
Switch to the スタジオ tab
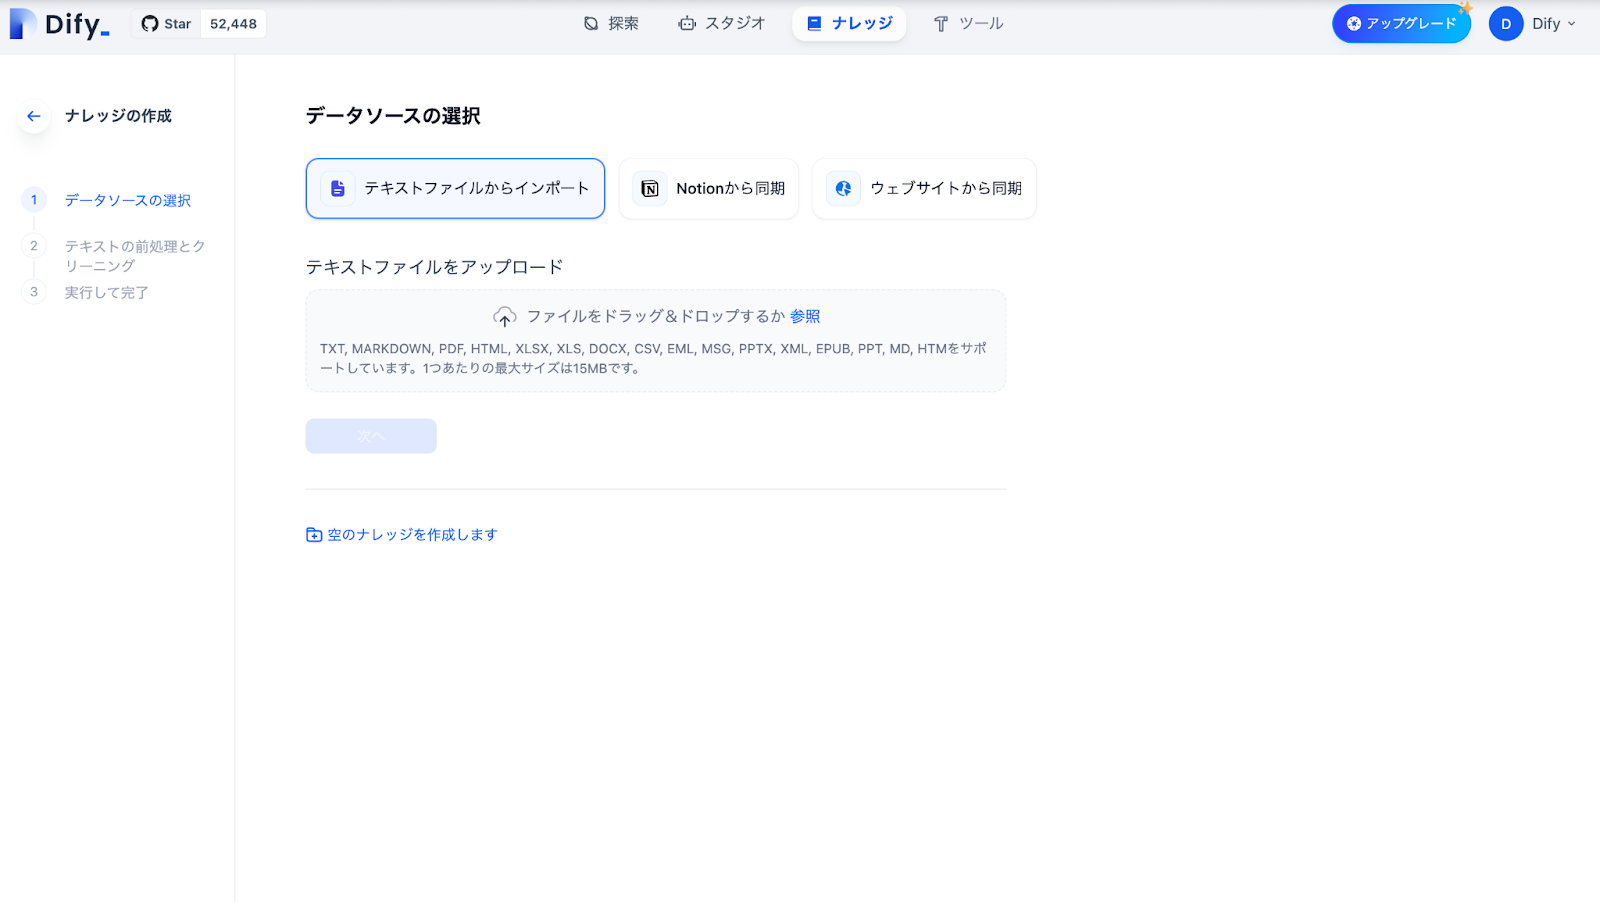click(722, 23)
